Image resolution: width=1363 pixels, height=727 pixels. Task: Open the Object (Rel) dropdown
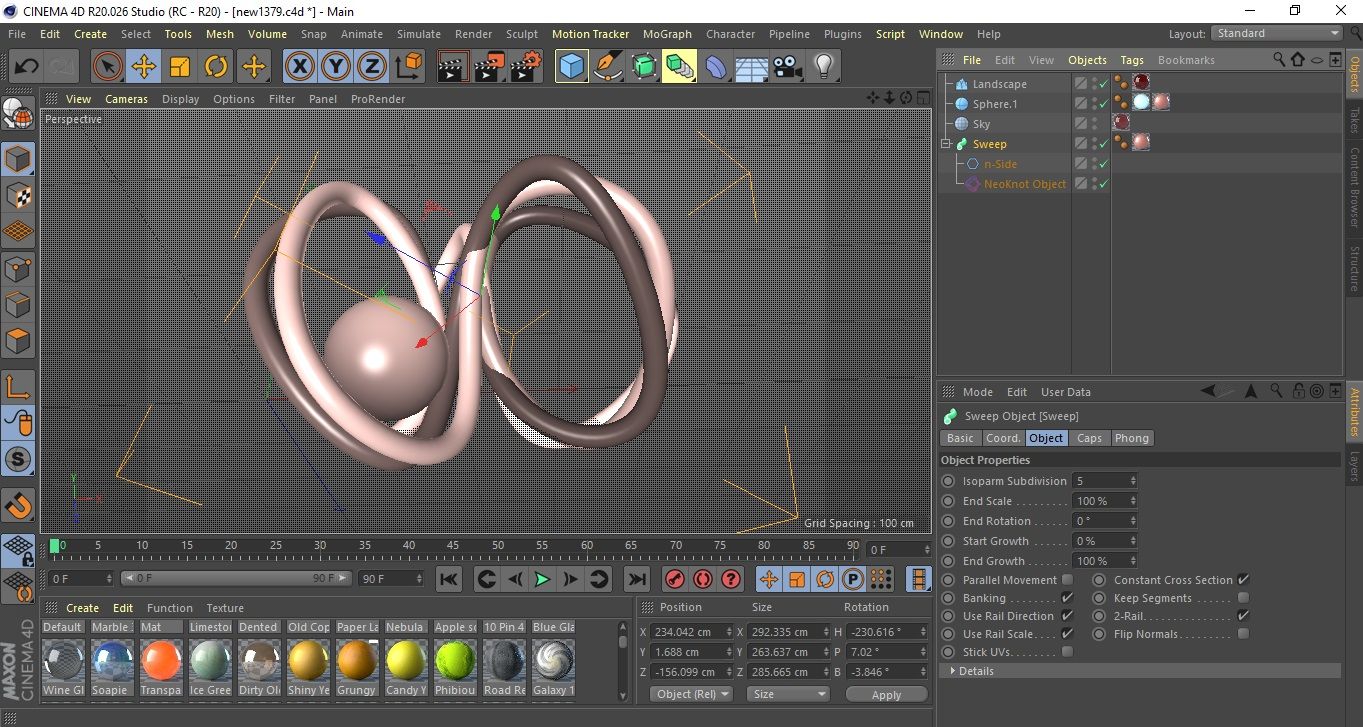point(691,694)
